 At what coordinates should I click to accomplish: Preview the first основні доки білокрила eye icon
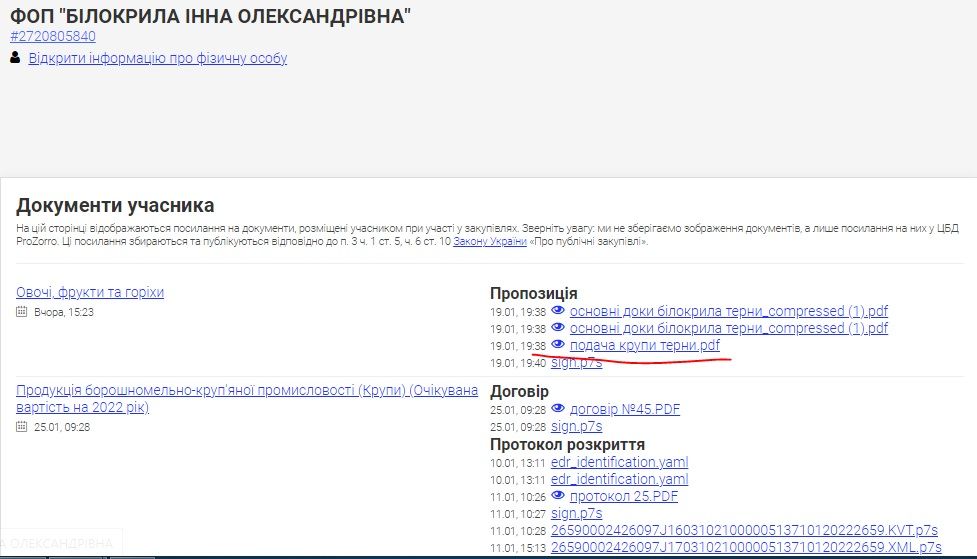[x=558, y=310]
